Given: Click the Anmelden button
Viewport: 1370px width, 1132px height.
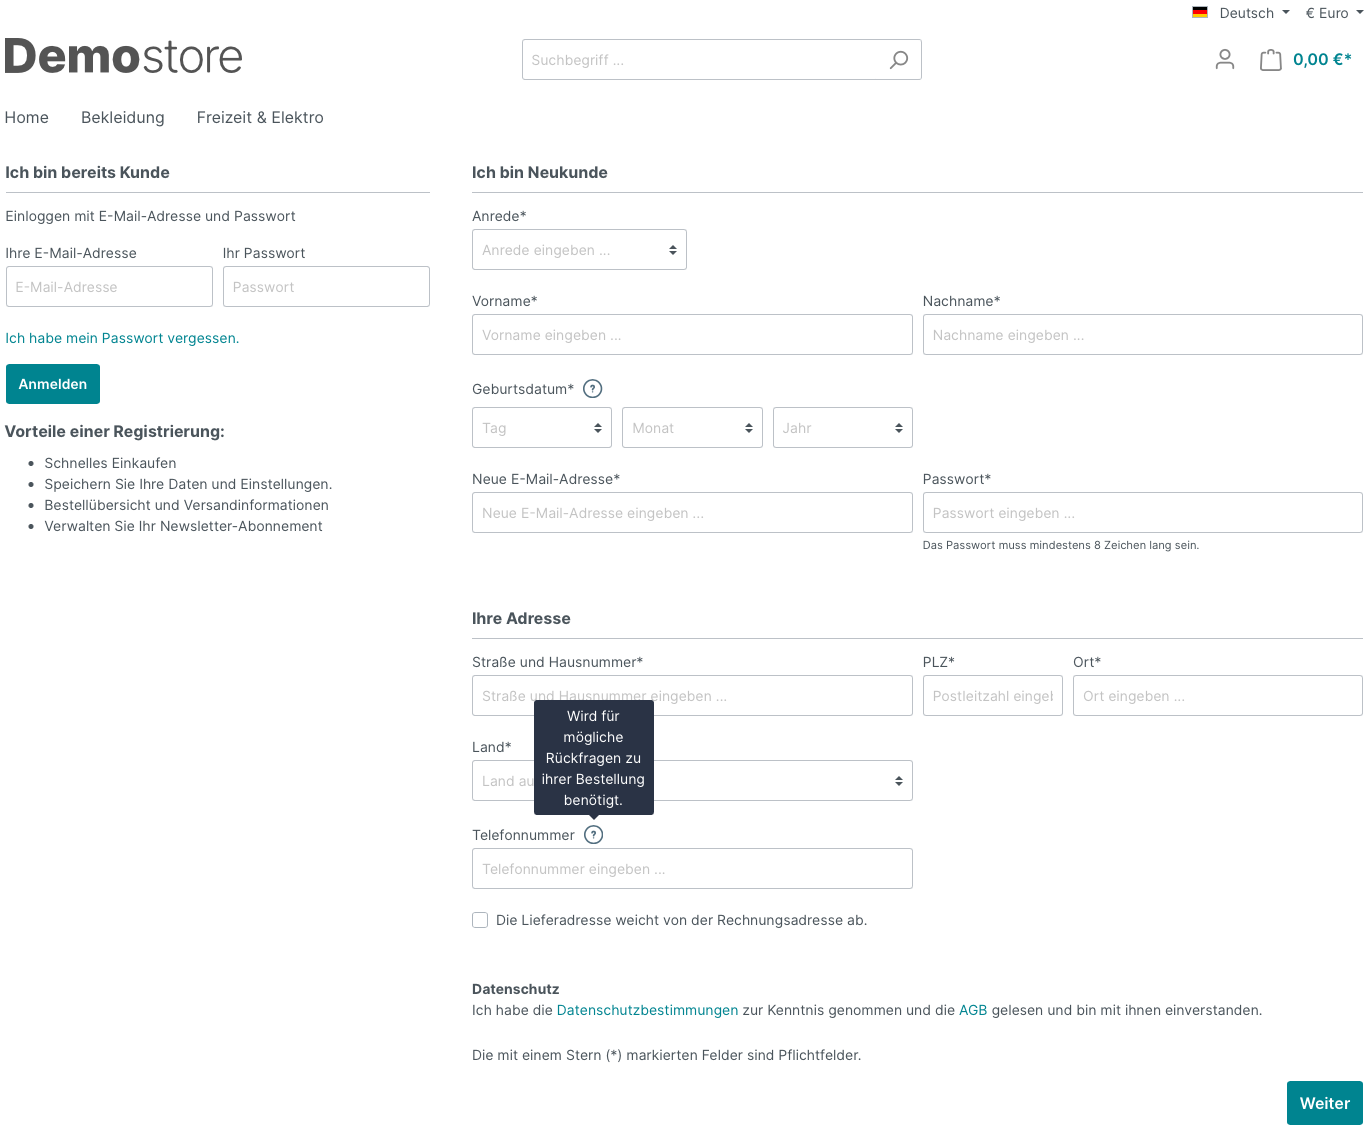Looking at the screenshot, I should click(53, 384).
